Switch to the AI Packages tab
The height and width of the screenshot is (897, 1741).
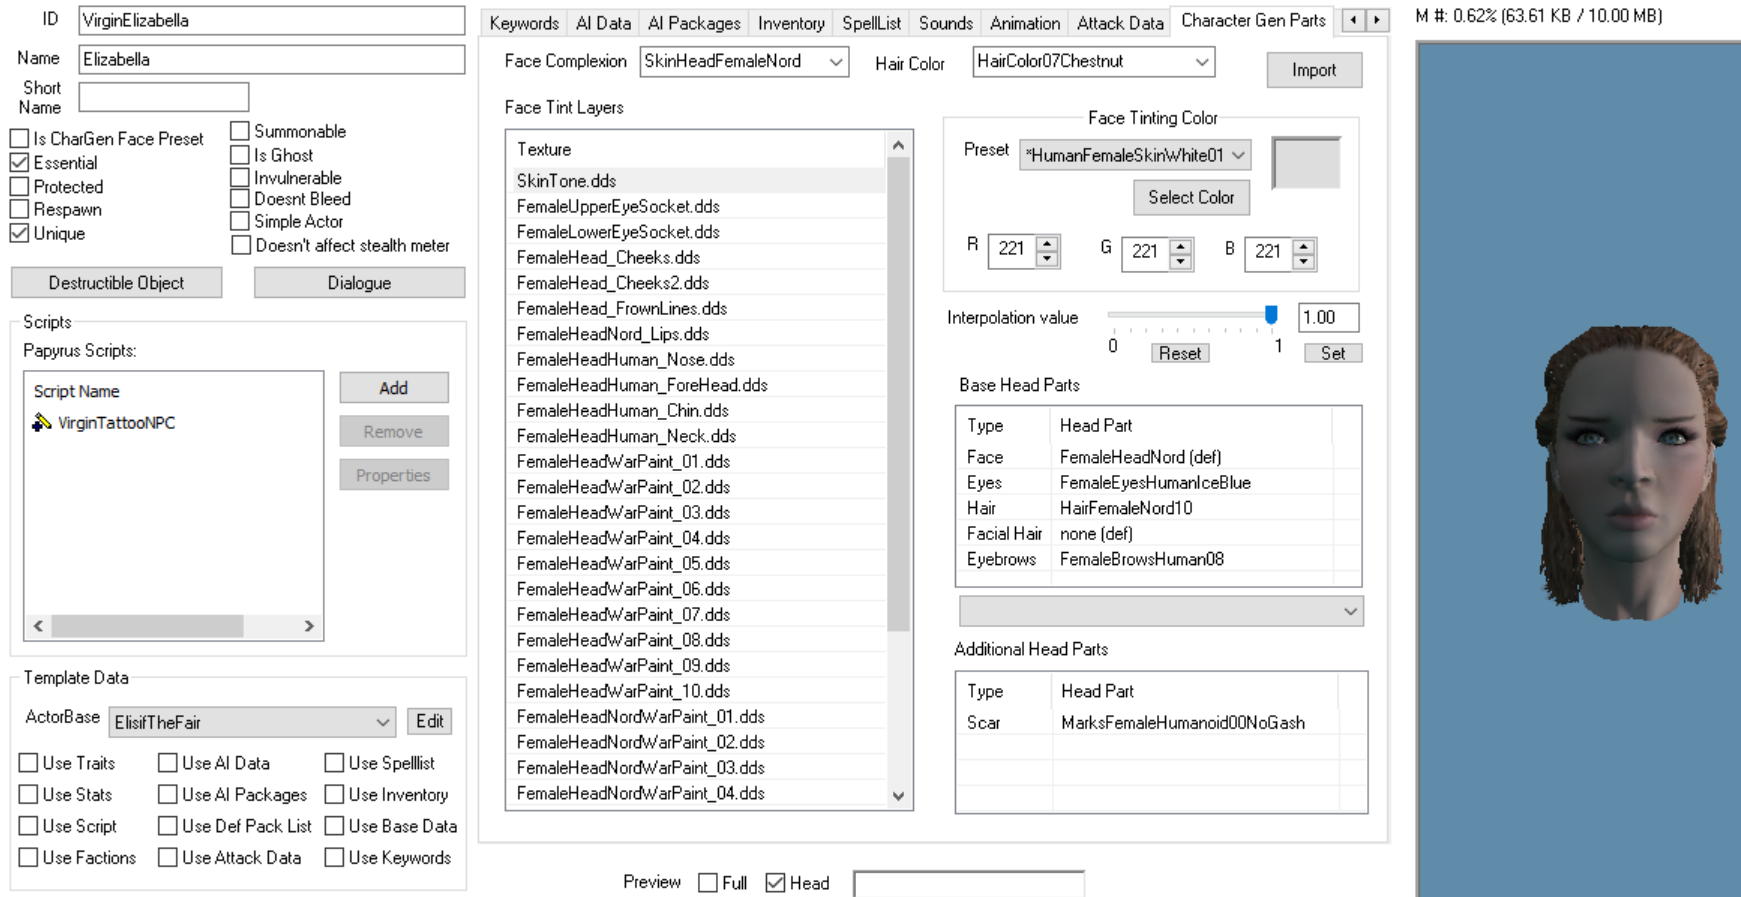coord(694,23)
